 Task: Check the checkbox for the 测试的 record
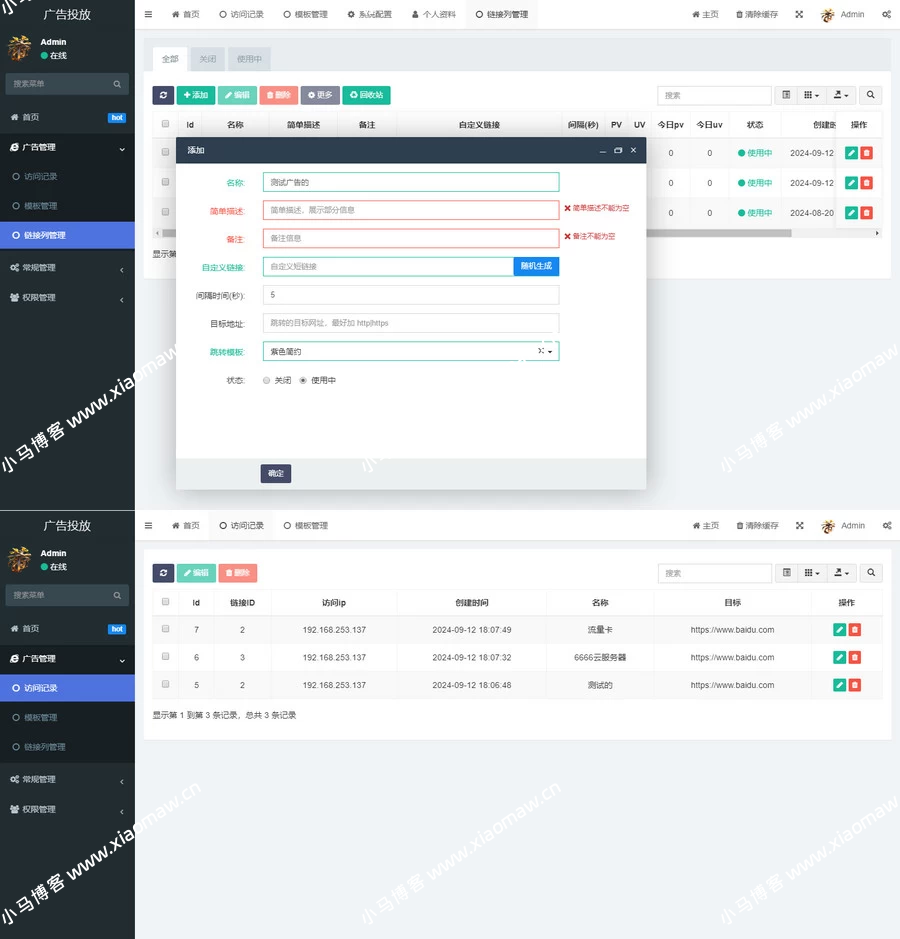pyautogui.click(x=166, y=685)
